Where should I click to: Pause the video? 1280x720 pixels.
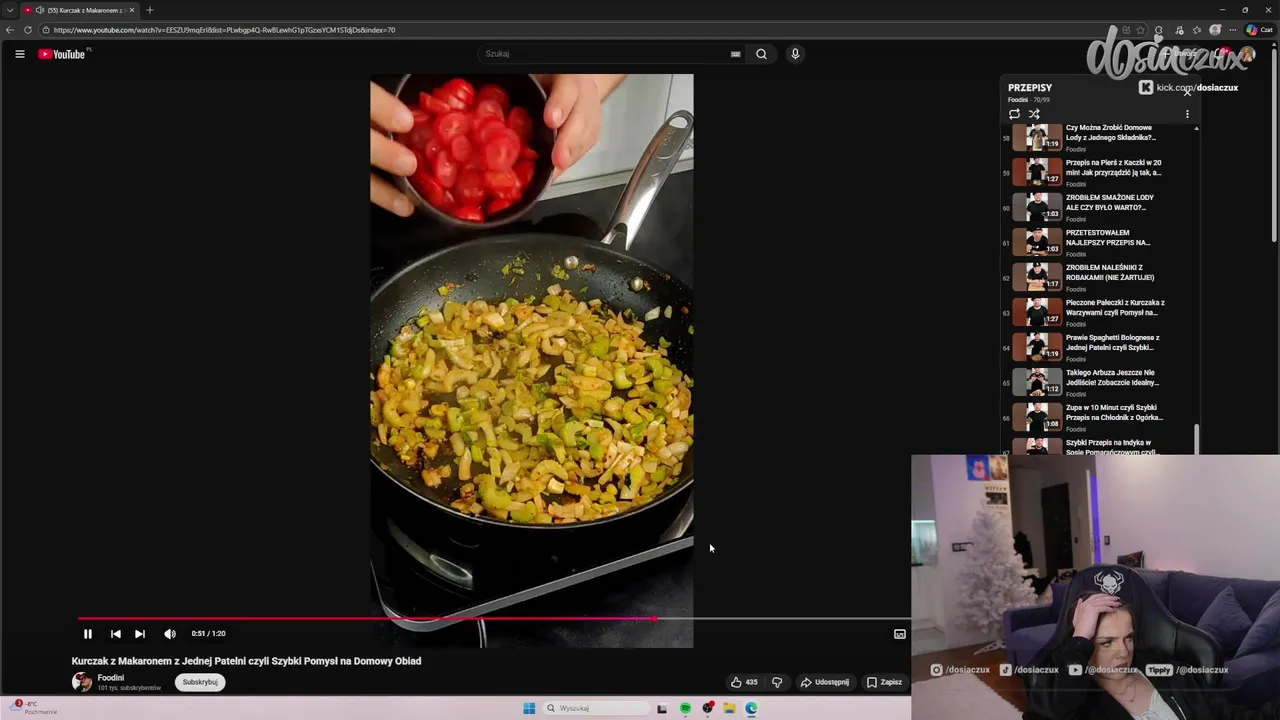[88, 634]
